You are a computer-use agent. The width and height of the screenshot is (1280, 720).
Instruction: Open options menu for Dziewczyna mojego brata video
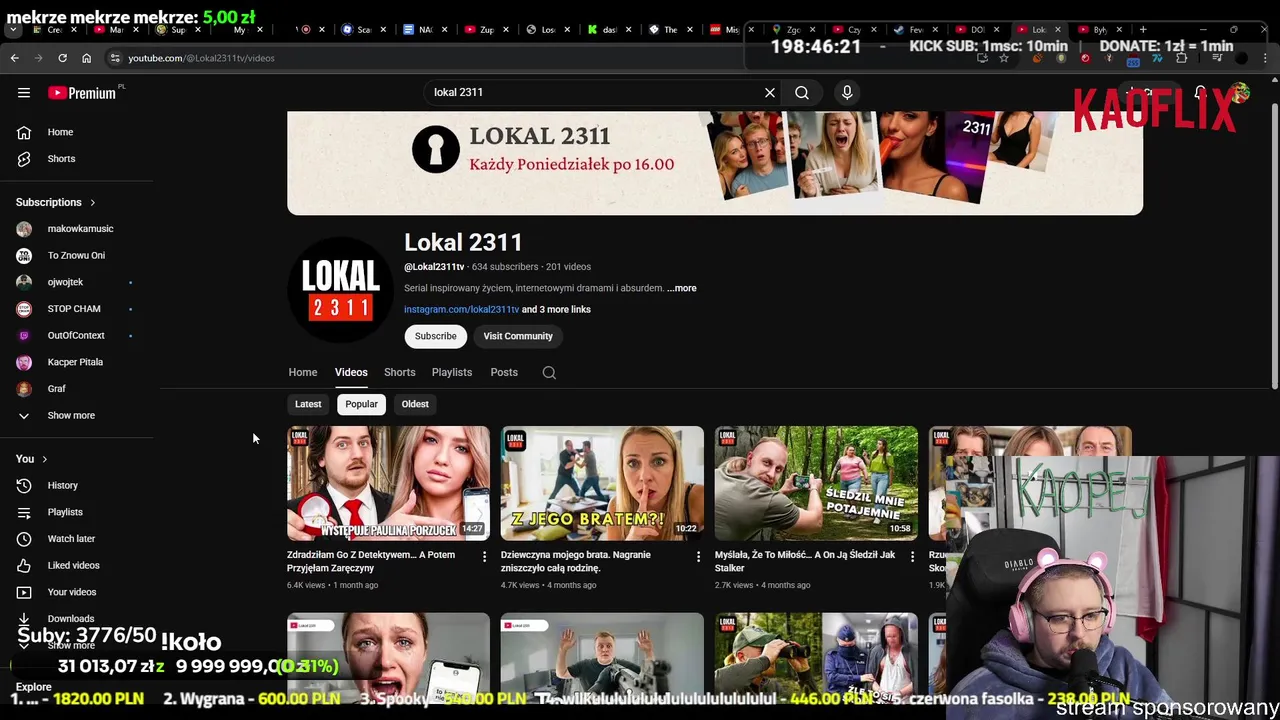coord(698,556)
